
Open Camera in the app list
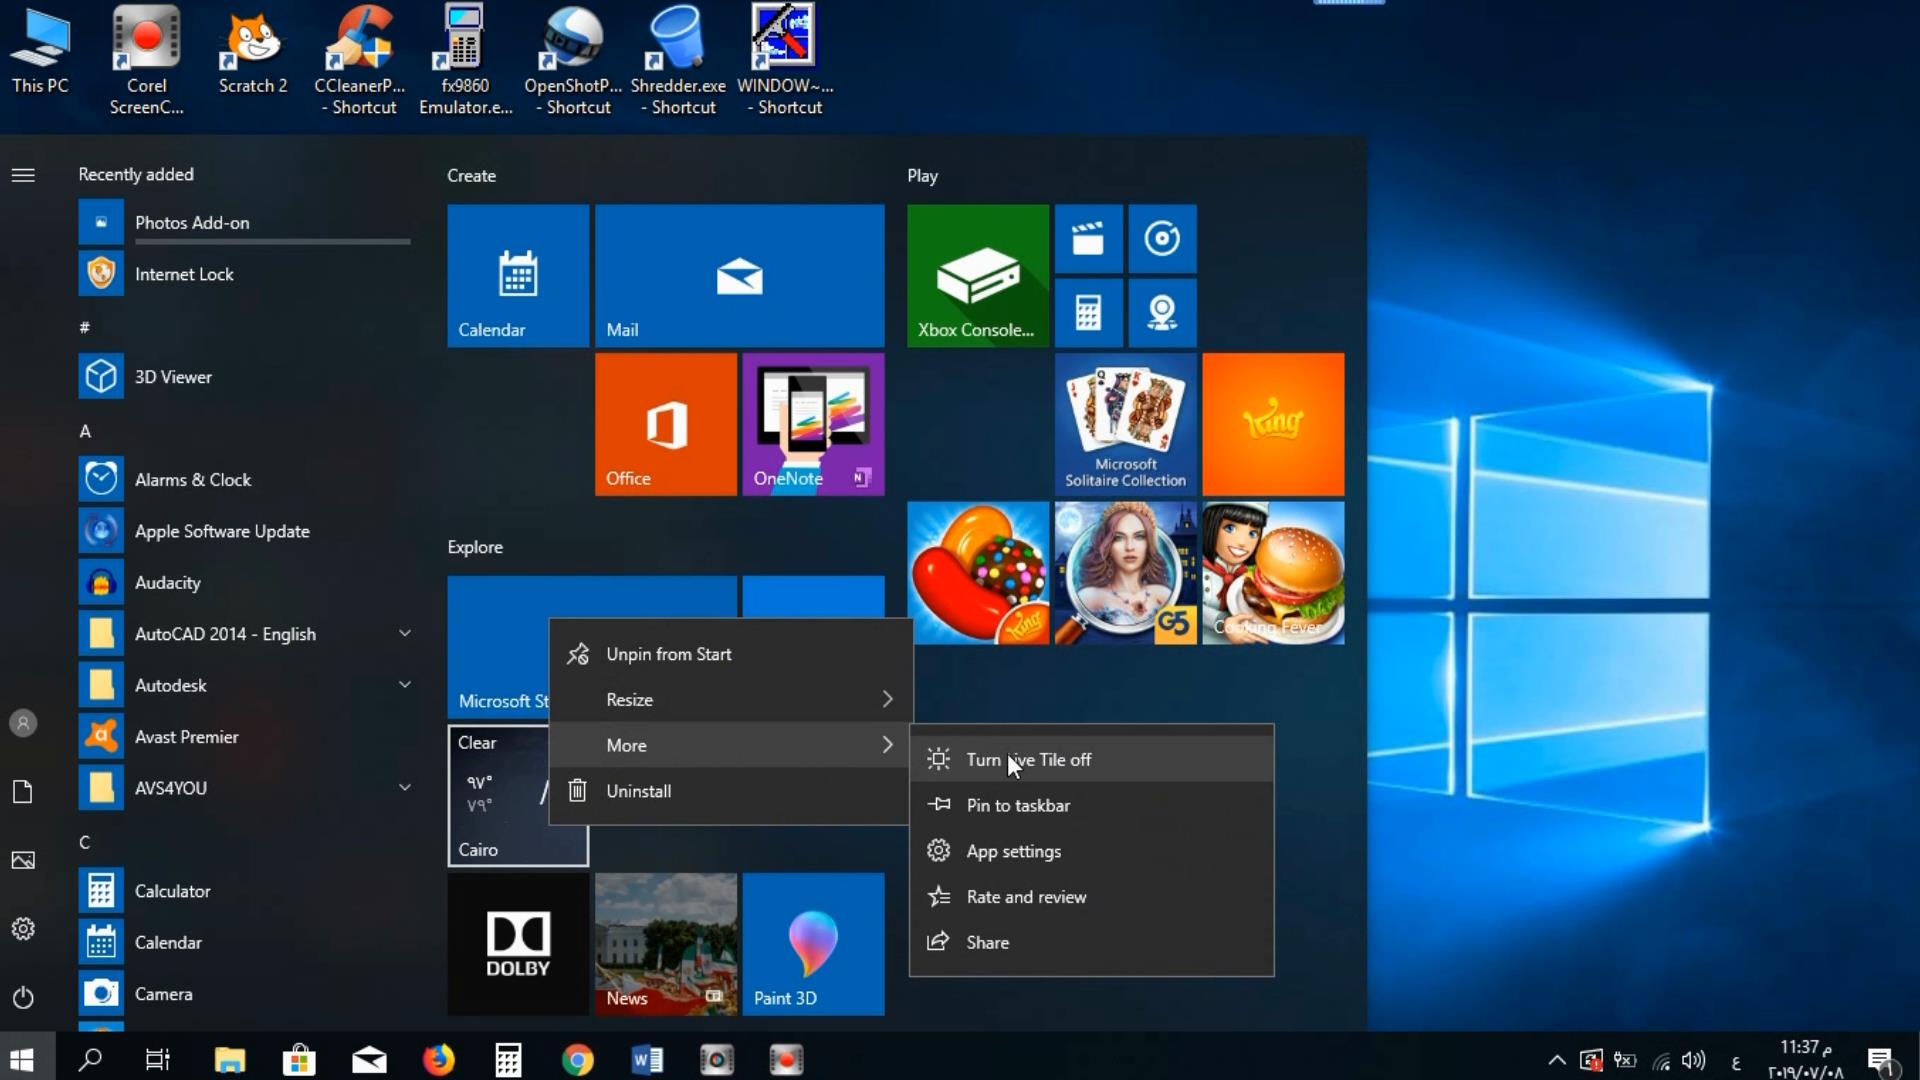[245, 994]
